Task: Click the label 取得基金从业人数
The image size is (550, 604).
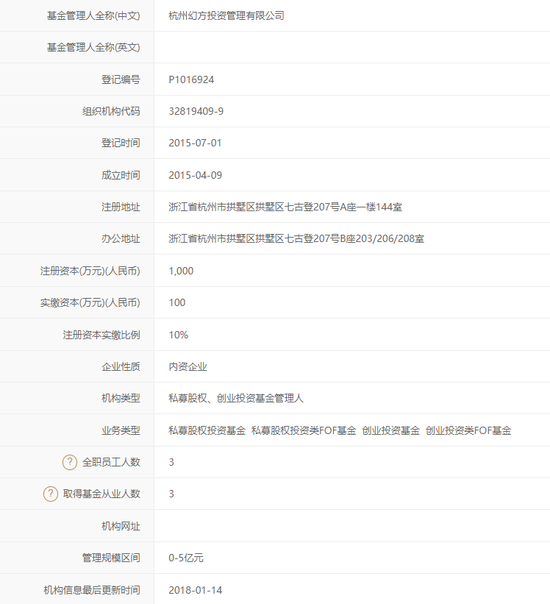Action: tap(102, 493)
